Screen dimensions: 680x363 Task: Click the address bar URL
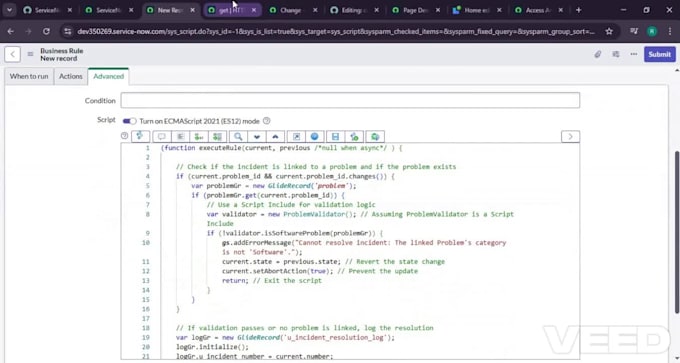click(336, 31)
